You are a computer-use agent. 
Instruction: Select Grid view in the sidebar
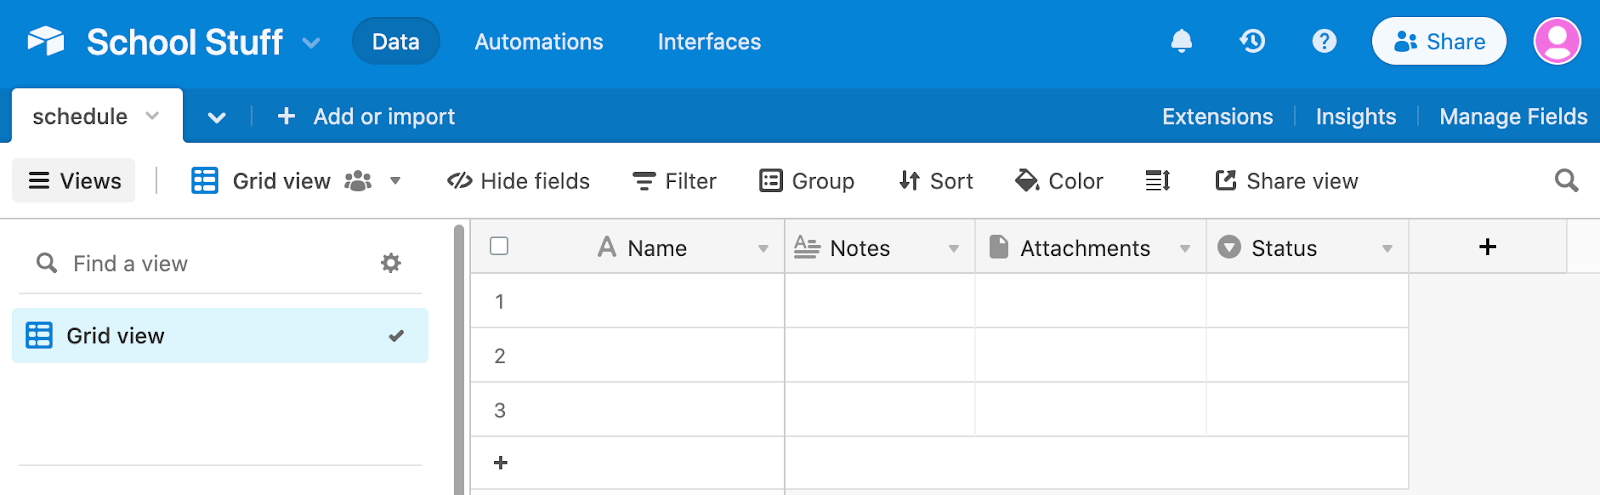coord(220,335)
